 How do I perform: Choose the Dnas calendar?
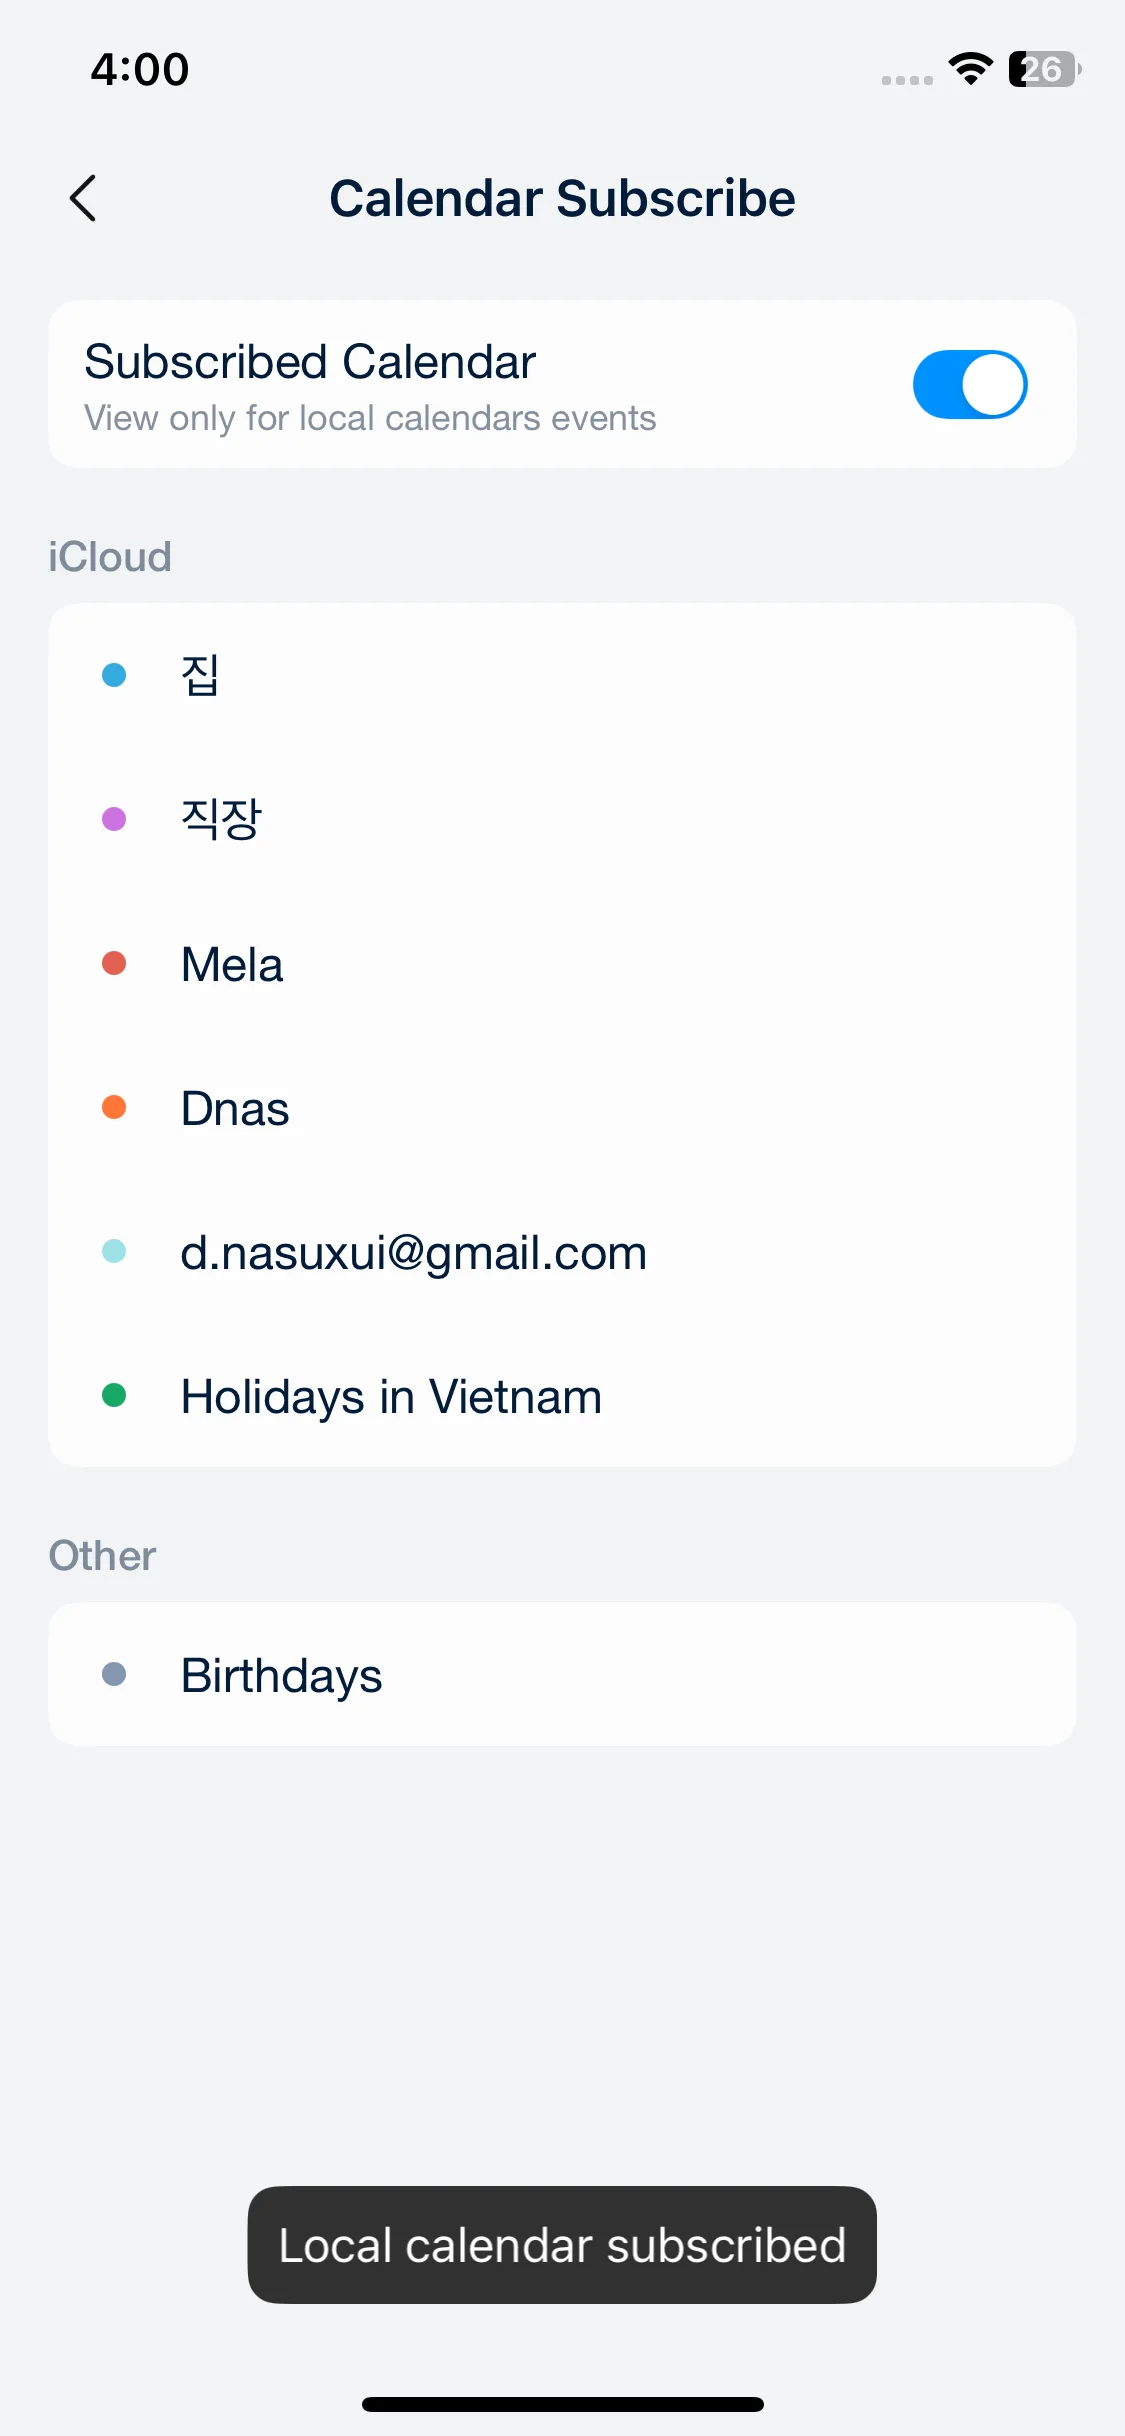(562, 1108)
